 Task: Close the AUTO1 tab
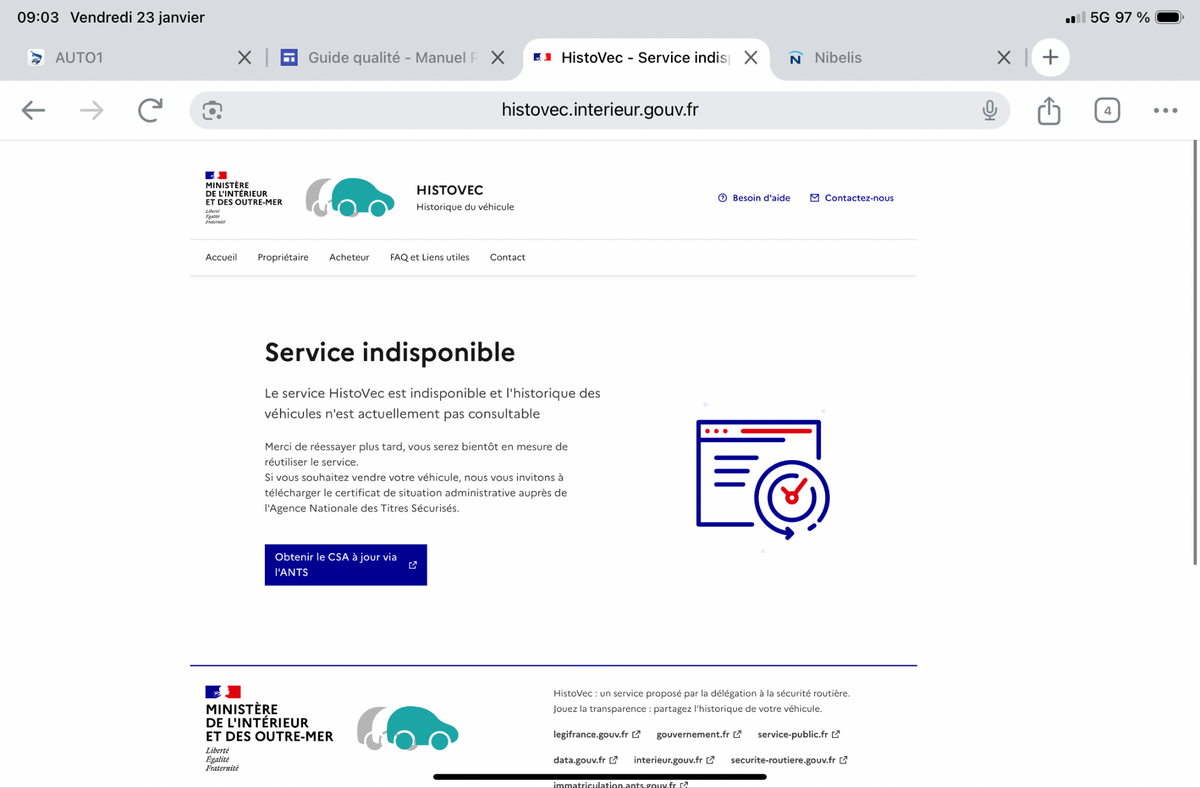[x=244, y=58]
